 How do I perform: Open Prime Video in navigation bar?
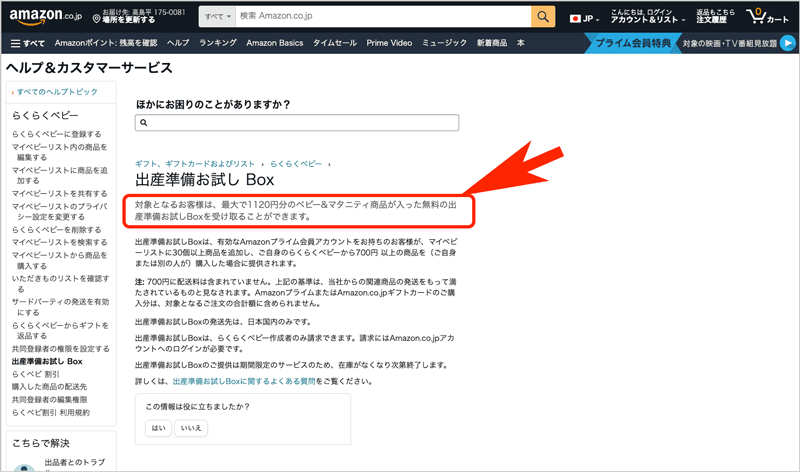pos(389,43)
